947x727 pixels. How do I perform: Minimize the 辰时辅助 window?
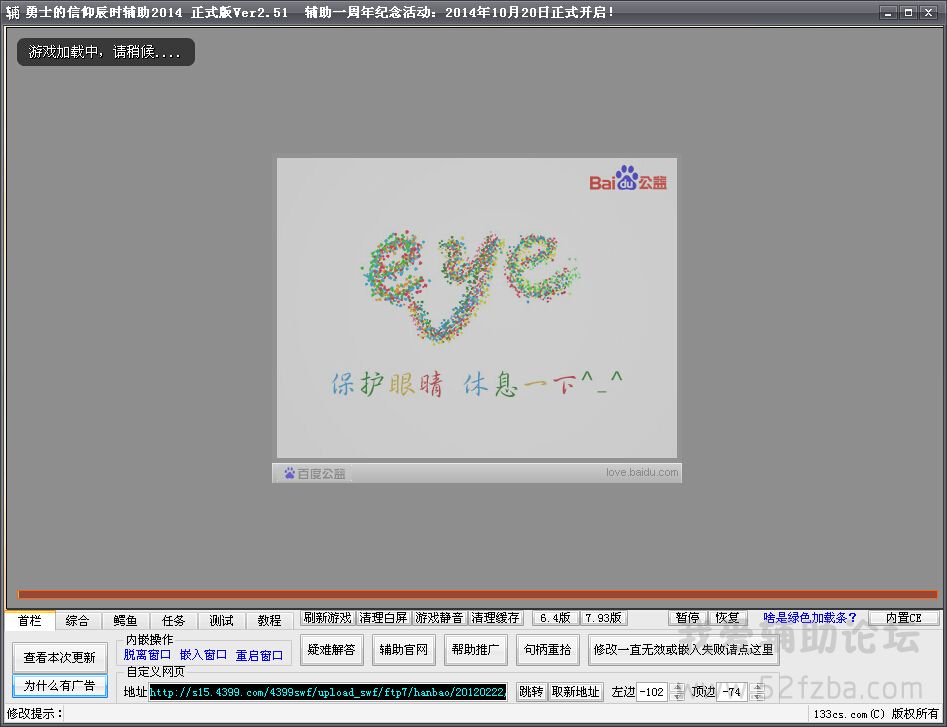tap(888, 12)
